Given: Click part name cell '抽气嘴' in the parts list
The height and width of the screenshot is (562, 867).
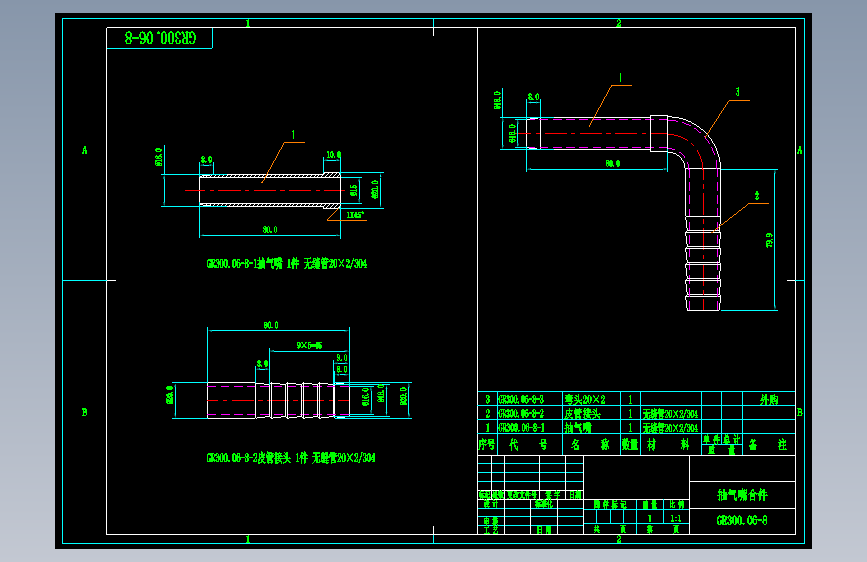Looking at the screenshot, I should click(x=578, y=428).
